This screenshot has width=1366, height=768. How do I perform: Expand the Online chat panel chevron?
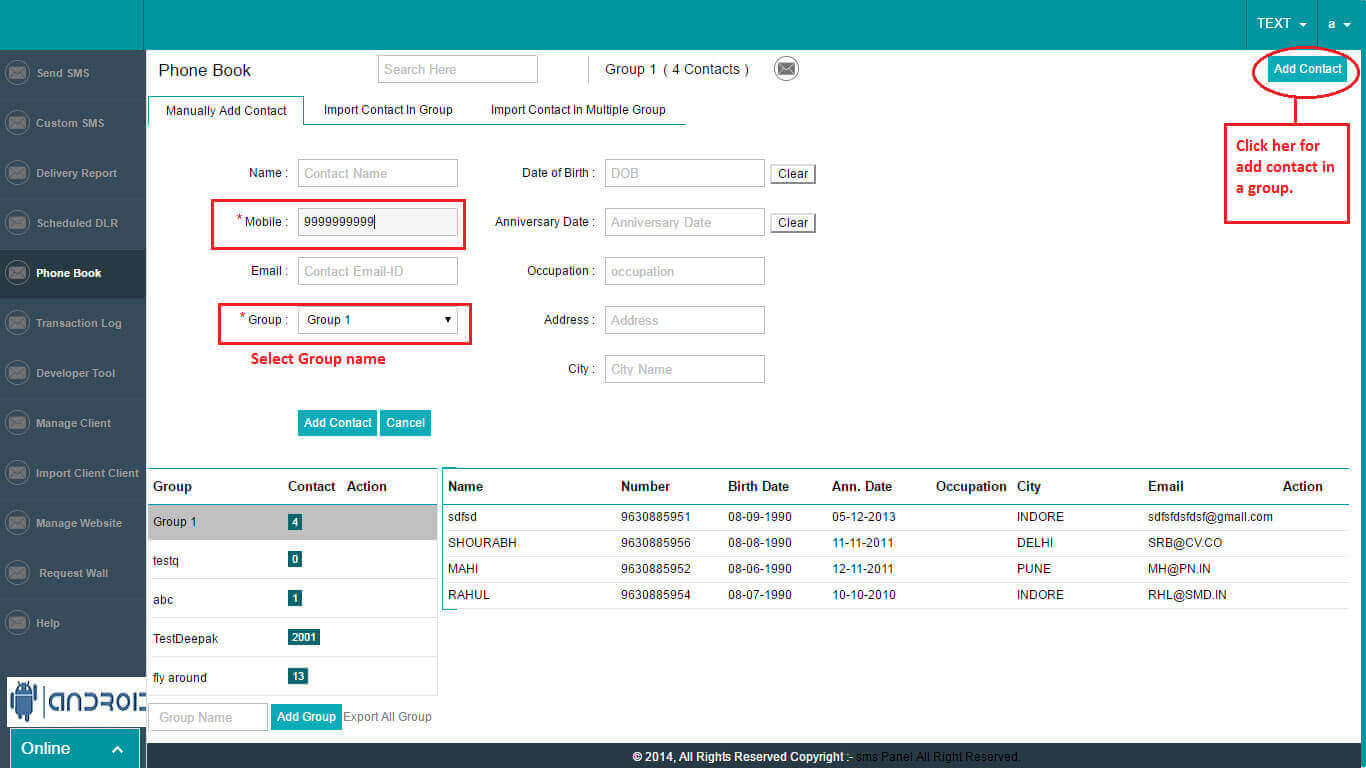pyautogui.click(x=117, y=749)
